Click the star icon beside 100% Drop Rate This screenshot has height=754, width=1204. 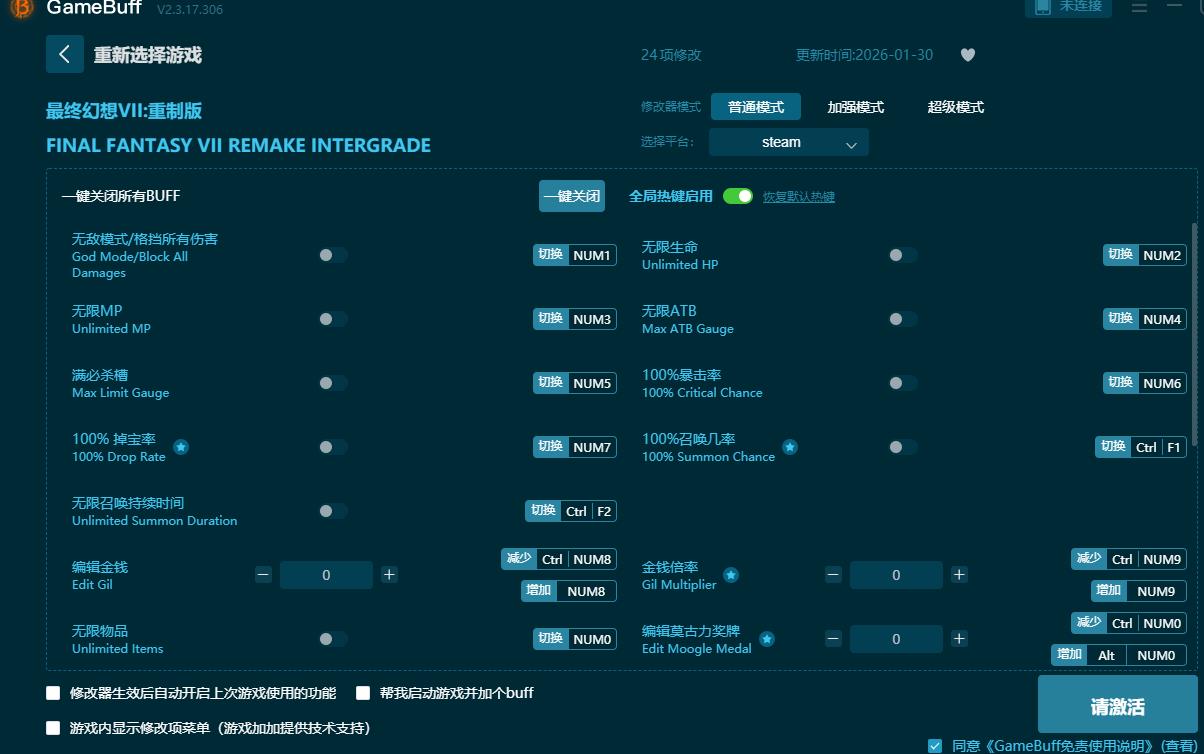pos(181,448)
